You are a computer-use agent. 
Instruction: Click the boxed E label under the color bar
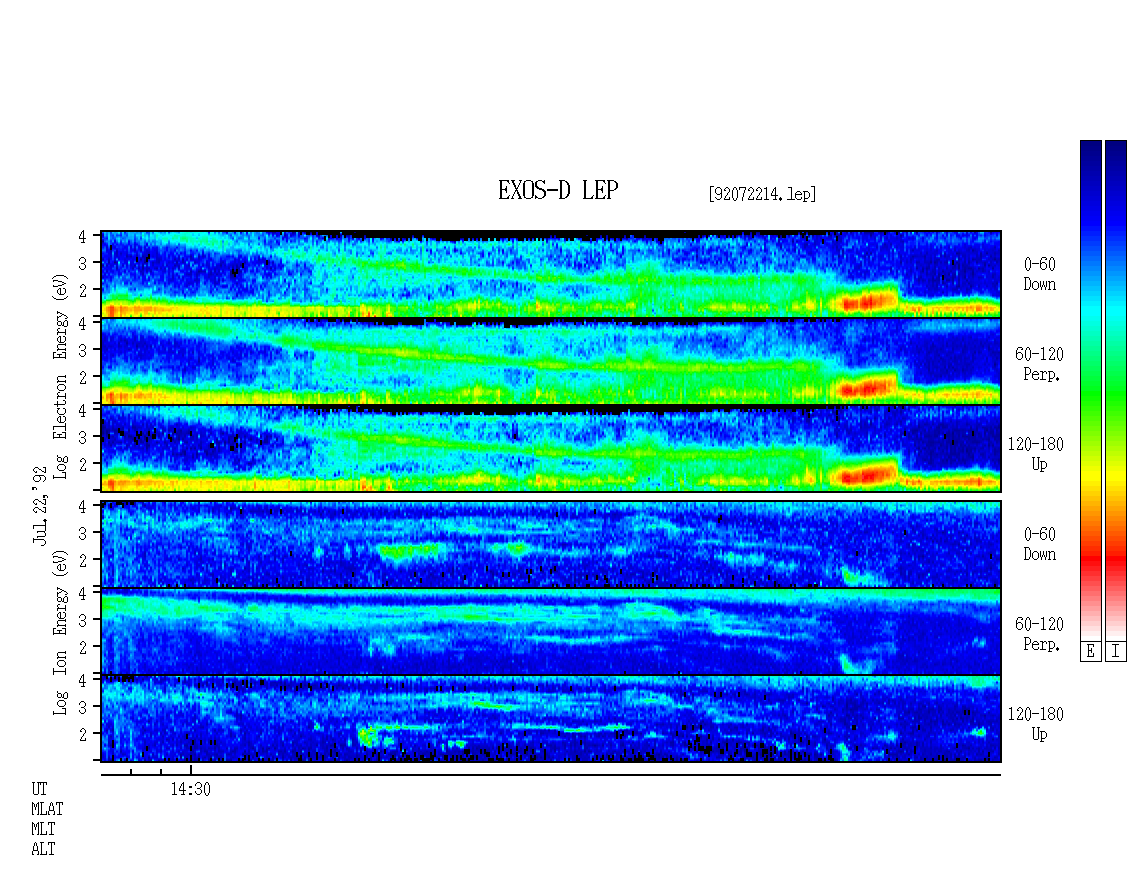pos(1090,652)
